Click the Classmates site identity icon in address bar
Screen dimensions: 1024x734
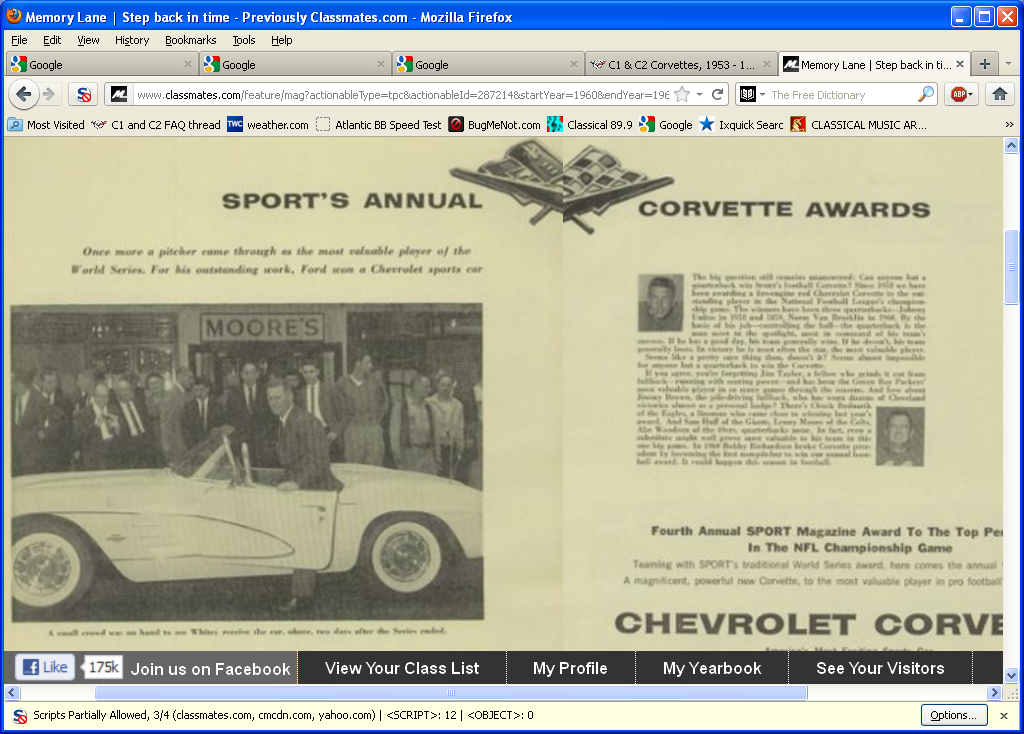coord(119,95)
